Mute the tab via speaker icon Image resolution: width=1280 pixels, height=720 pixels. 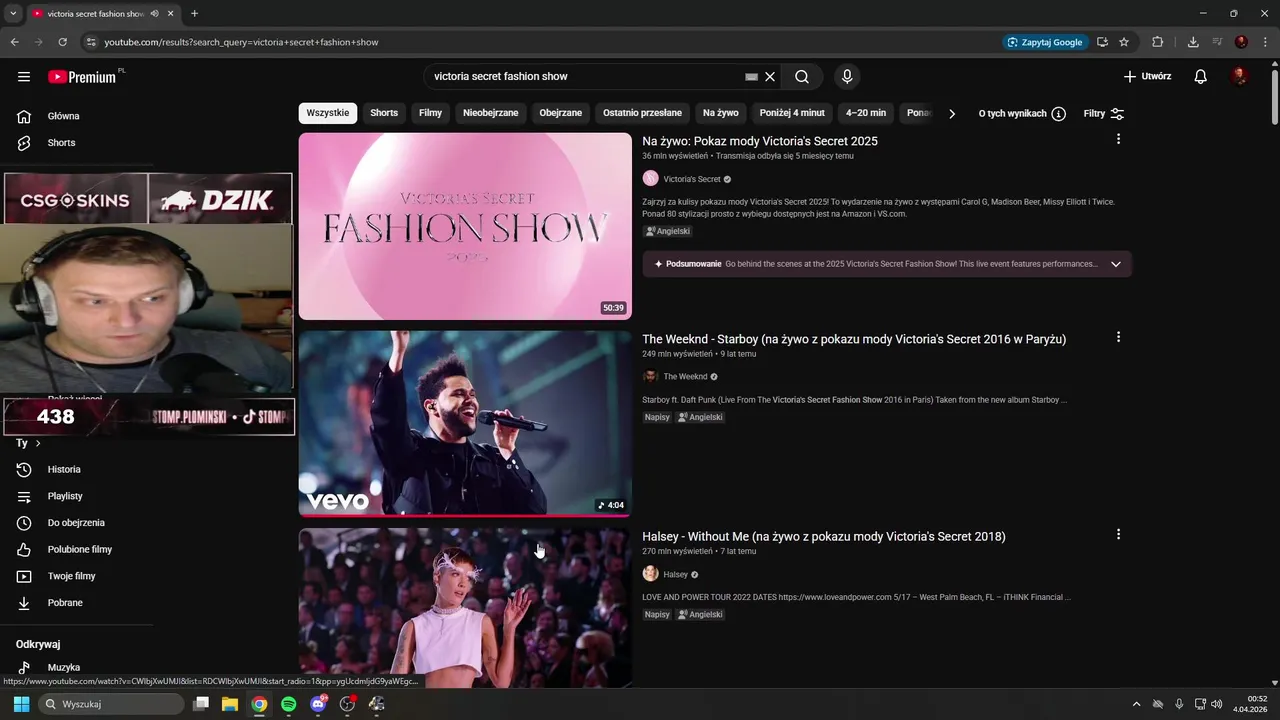tap(155, 14)
